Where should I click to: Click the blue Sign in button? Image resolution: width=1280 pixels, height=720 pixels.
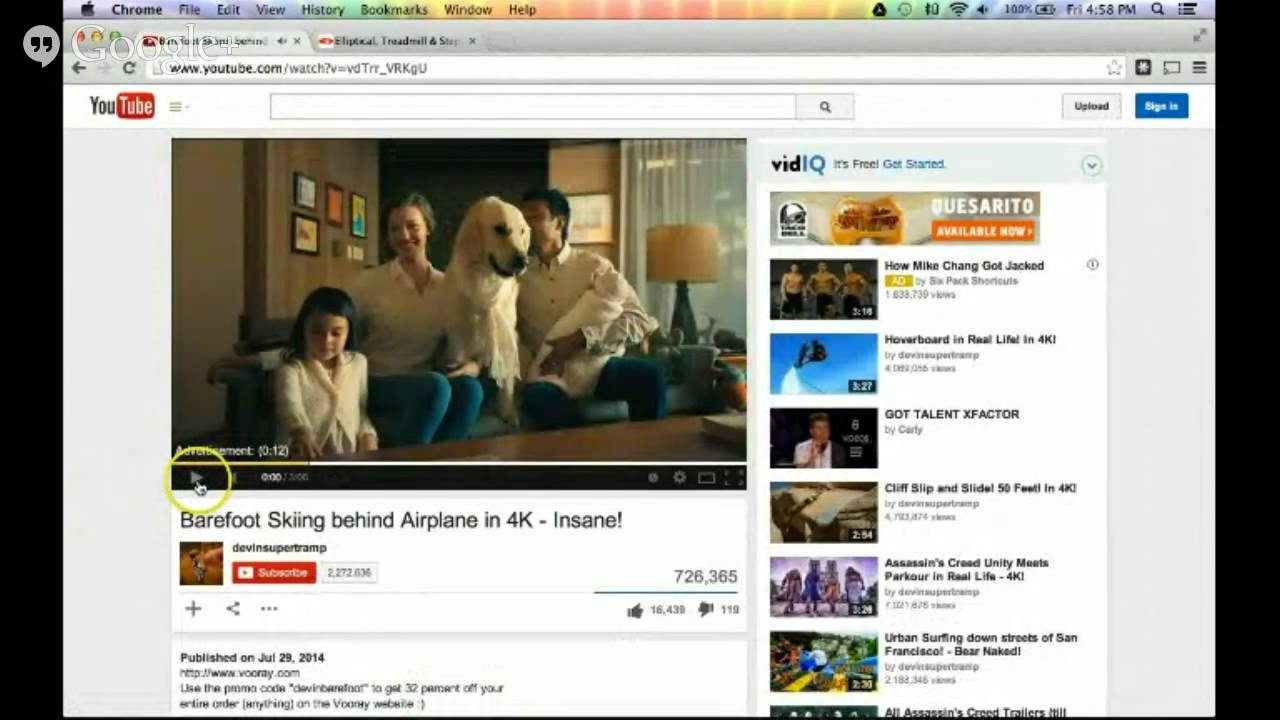1161,106
